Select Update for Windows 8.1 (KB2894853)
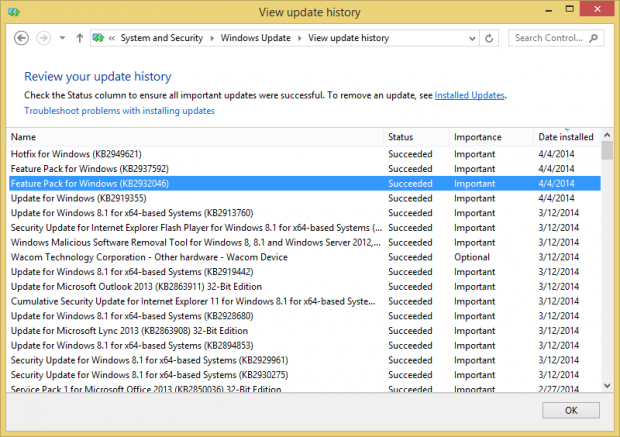Viewport: 620px width, 437px height. [x=304, y=345]
